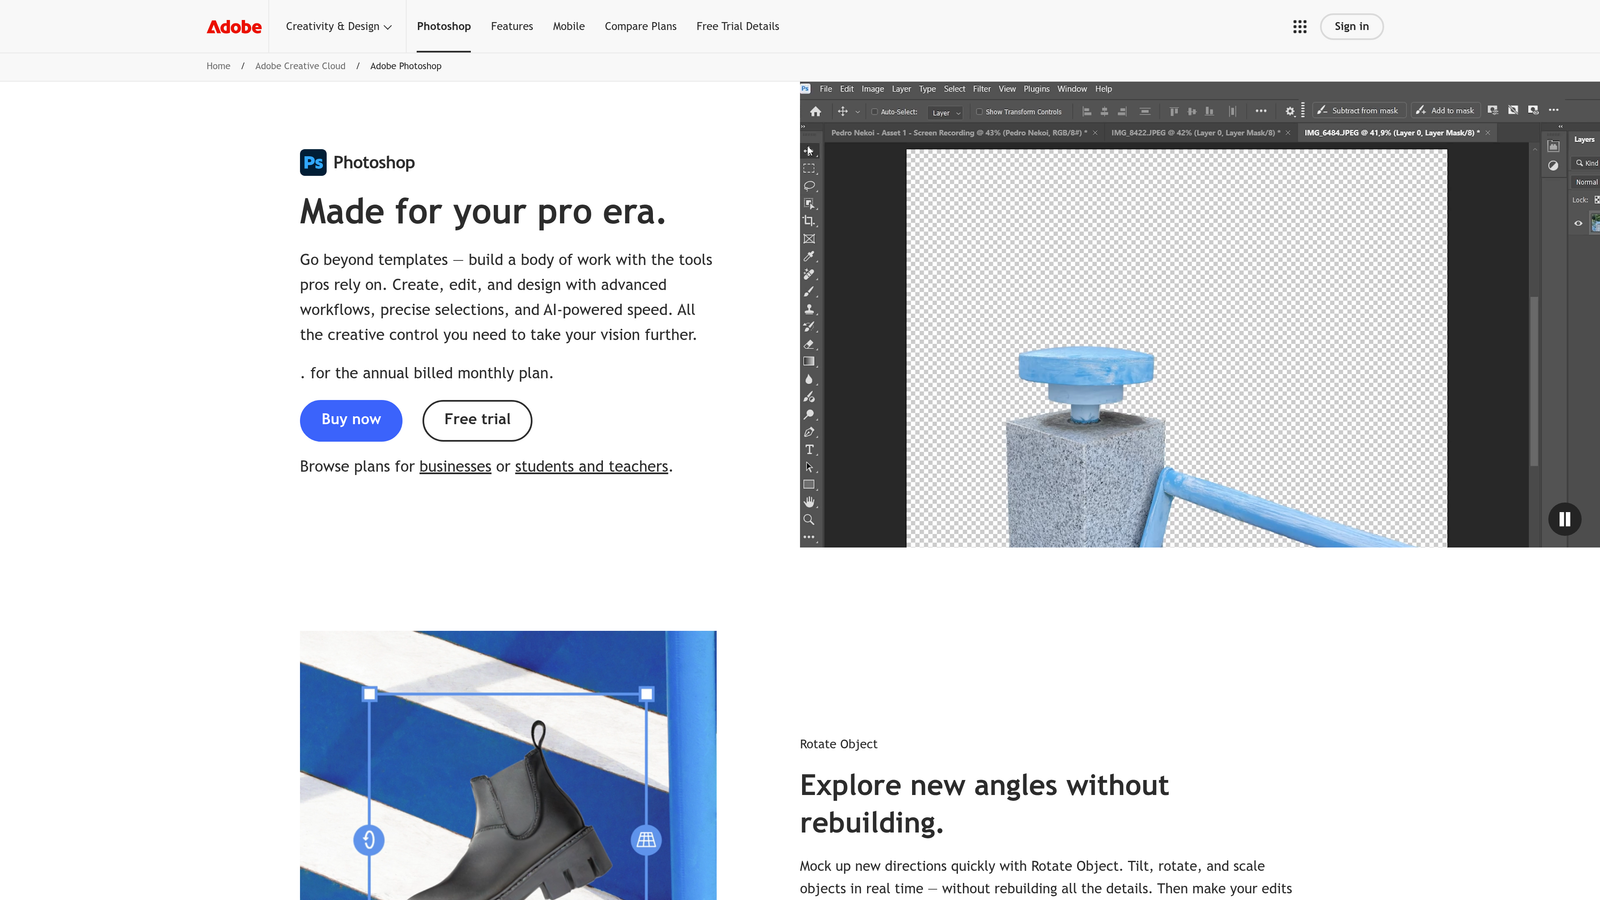The height and width of the screenshot is (900, 1600).
Task: Select the Dodge tool
Action: click(809, 414)
